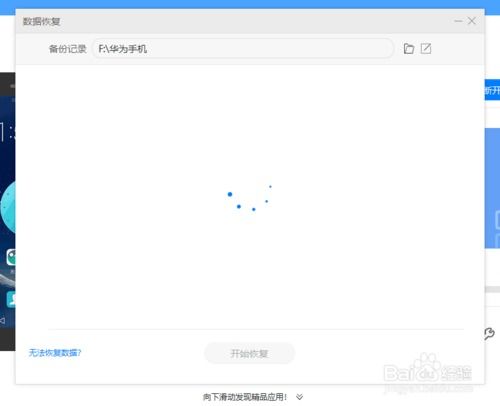Close the 数据恢复 dialog
This screenshot has height=406, width=500.
coord(472,21)
